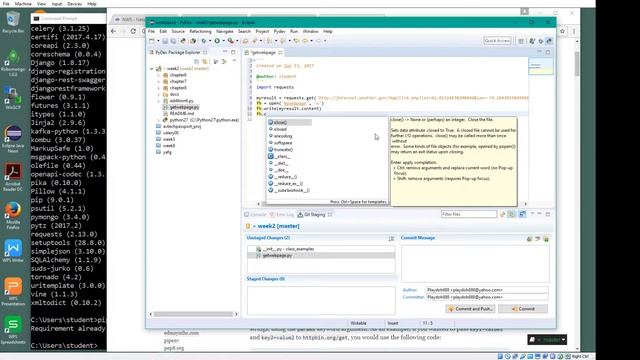Image resolution: width=640 pixels, height=360 pixels.
Task: Open the Recycle Bin desktop icon
Action: pos(13,22)
